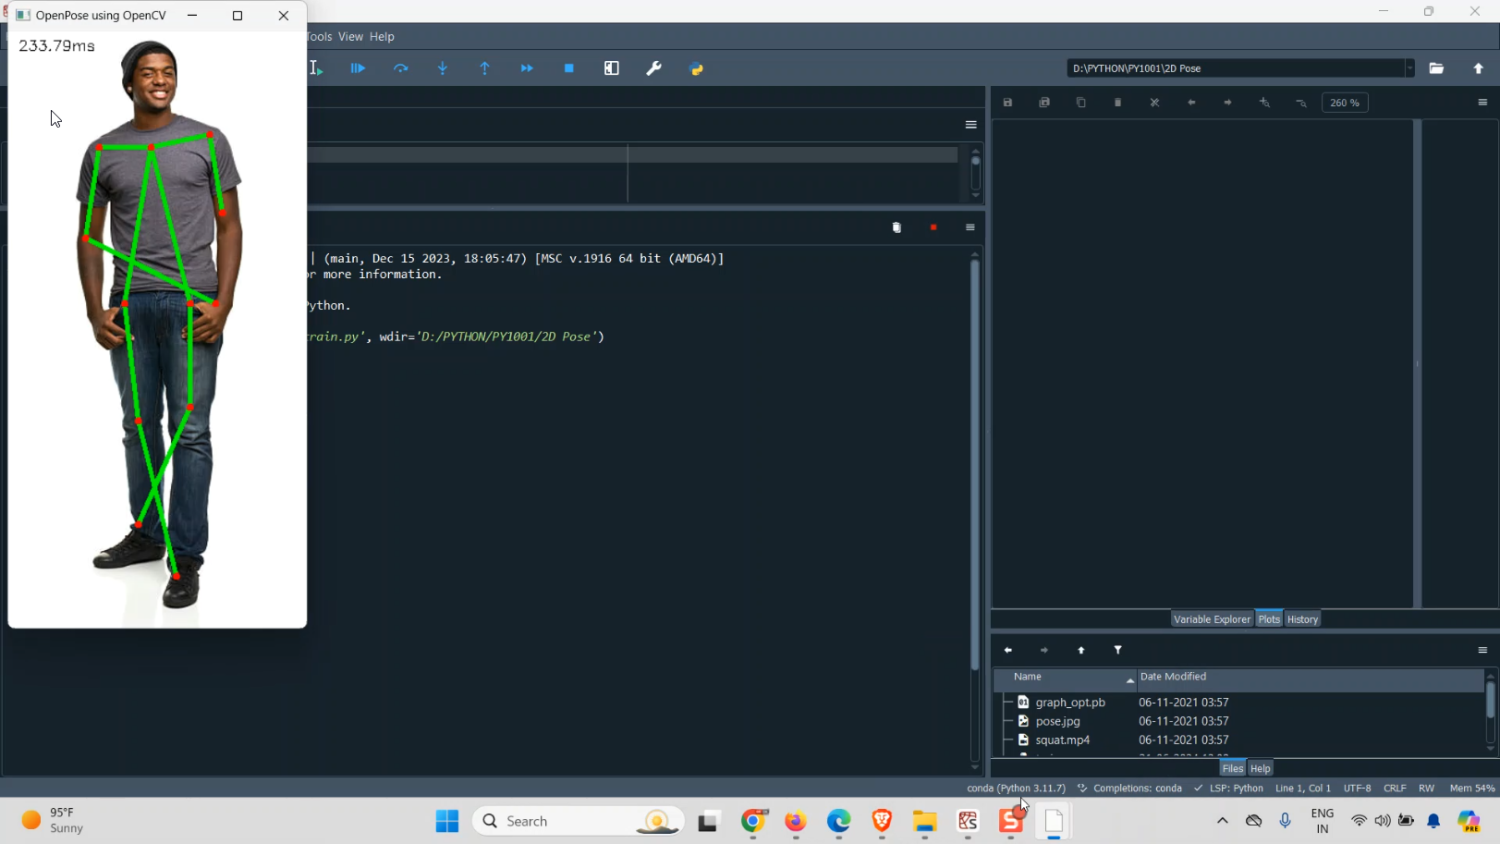Sort files by Date Modified column header
This screenshot has width=1500, height=844.
pyautogui.click(x=1173, y=677)
